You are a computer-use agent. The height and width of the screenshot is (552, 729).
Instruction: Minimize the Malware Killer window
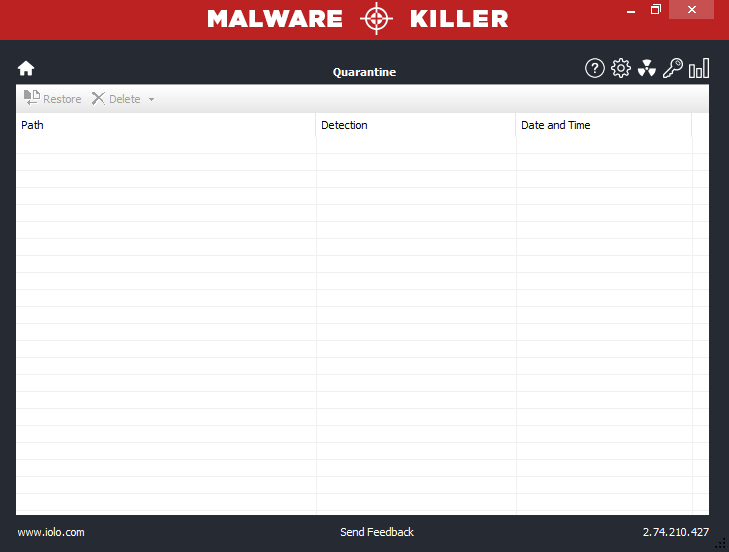point(631,10)
